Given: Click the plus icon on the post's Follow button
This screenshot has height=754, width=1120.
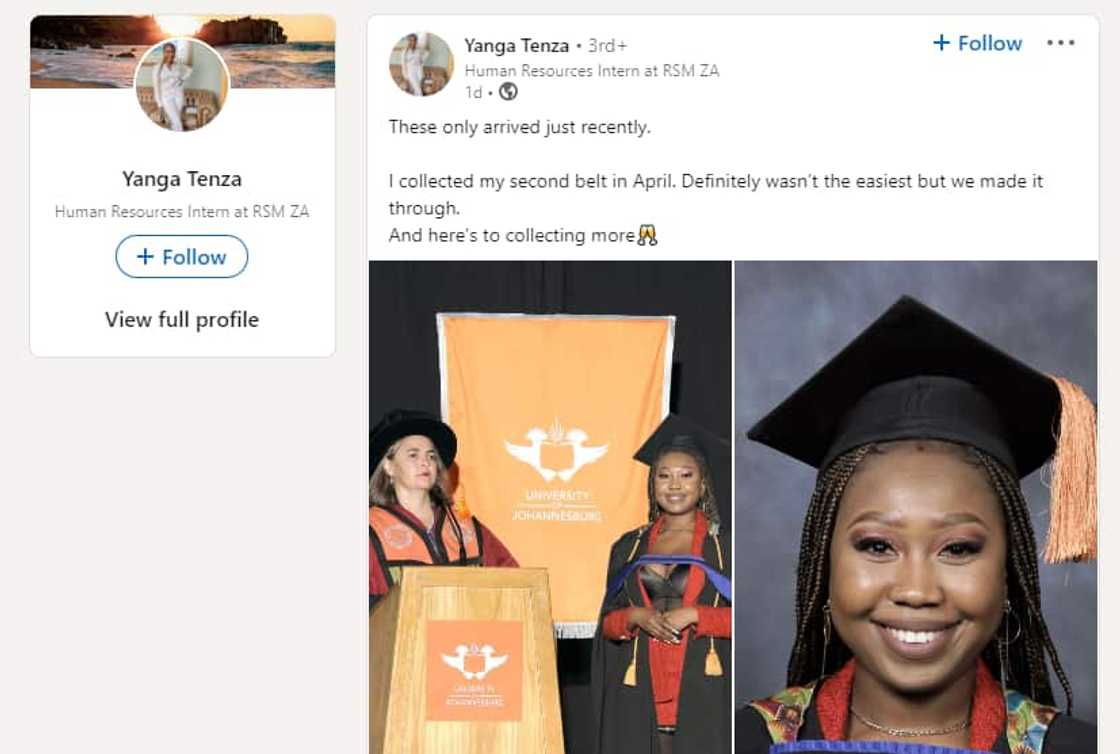Looking at the screenshot, I should [x=941, y=43].
